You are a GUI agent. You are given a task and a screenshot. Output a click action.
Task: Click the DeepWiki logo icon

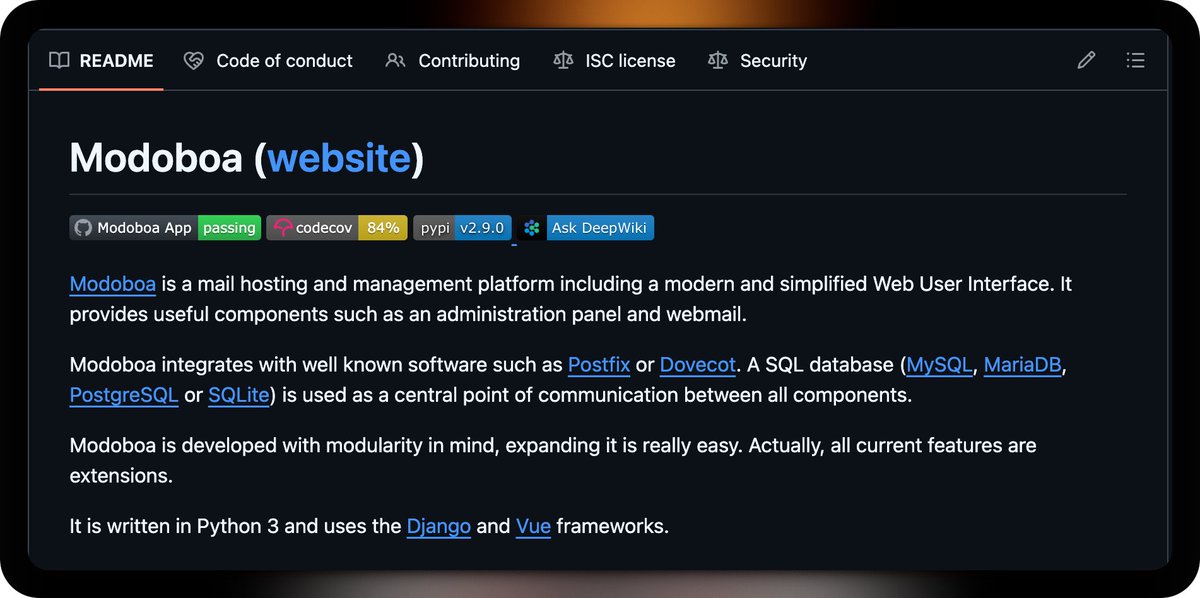[x=532, y=228]
